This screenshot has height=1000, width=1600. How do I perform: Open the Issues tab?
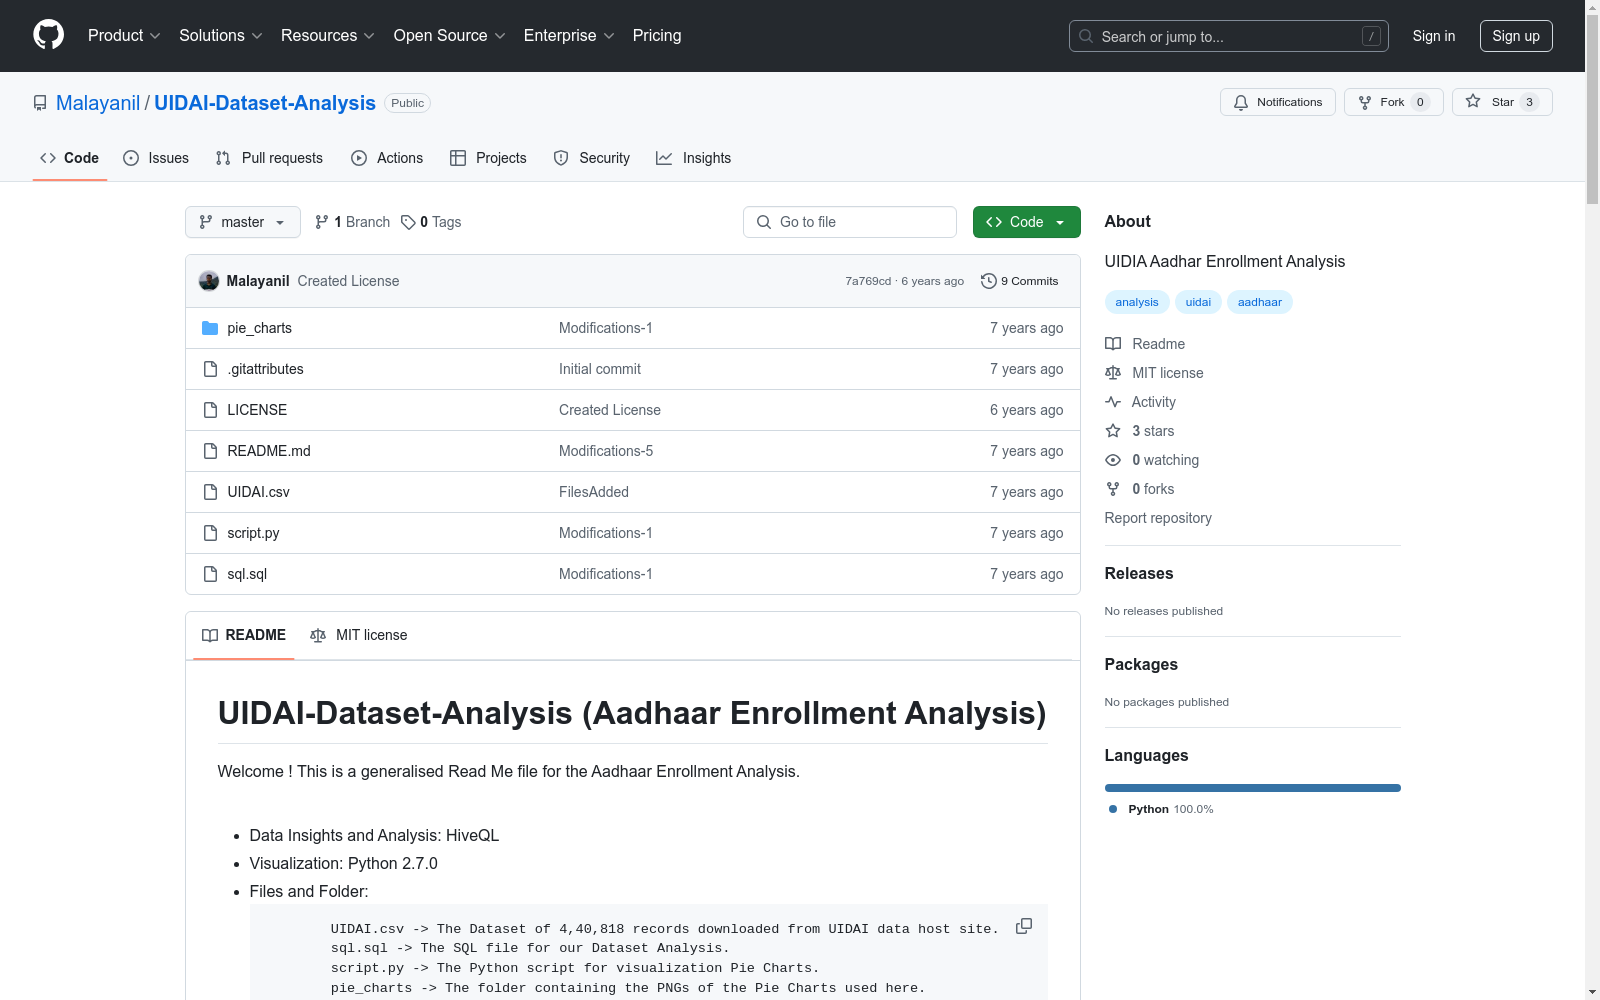(x=156, y=158)
